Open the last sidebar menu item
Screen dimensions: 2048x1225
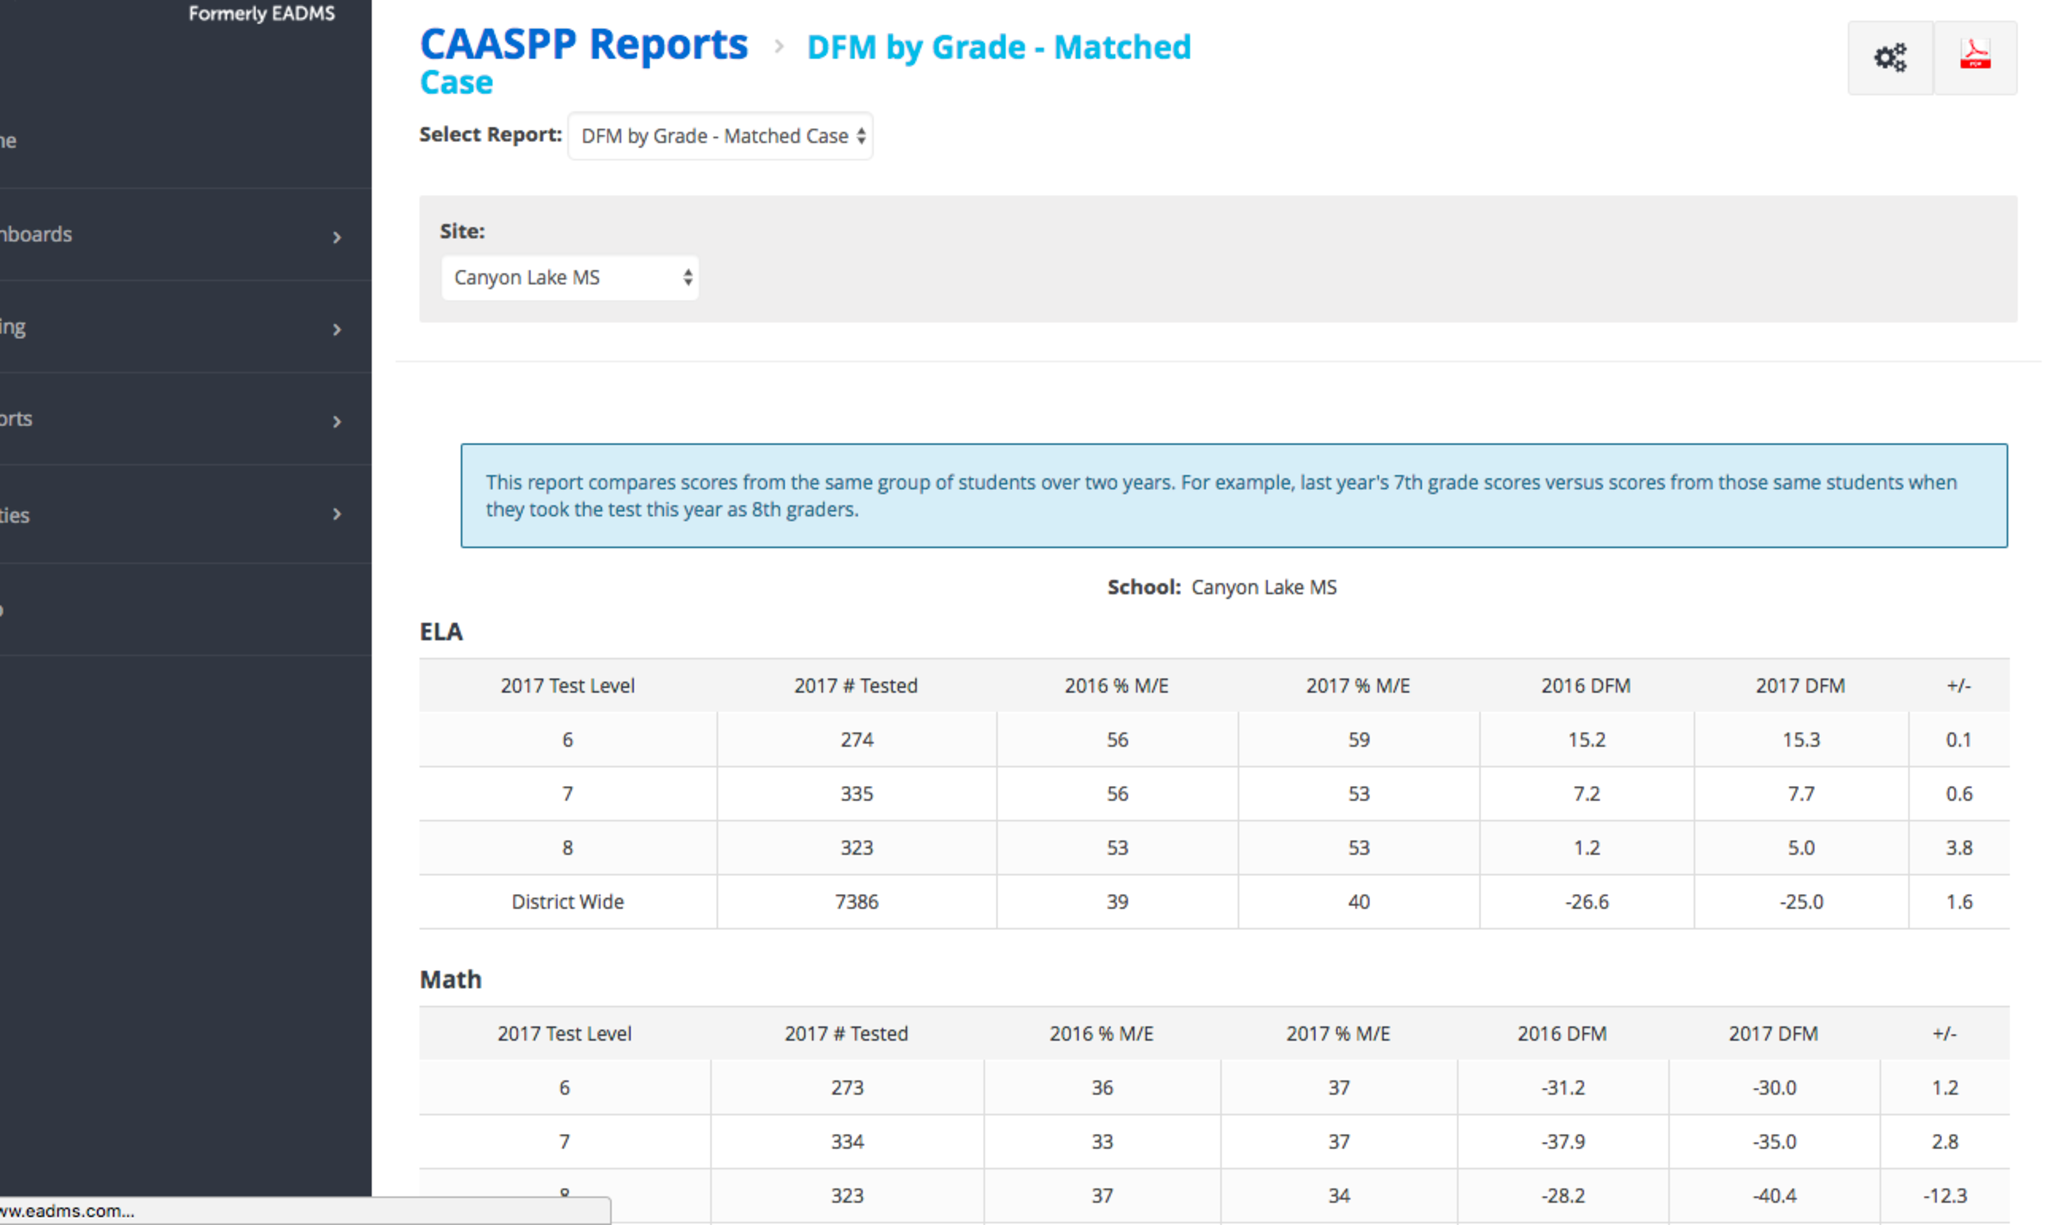[x=150, y=610]
